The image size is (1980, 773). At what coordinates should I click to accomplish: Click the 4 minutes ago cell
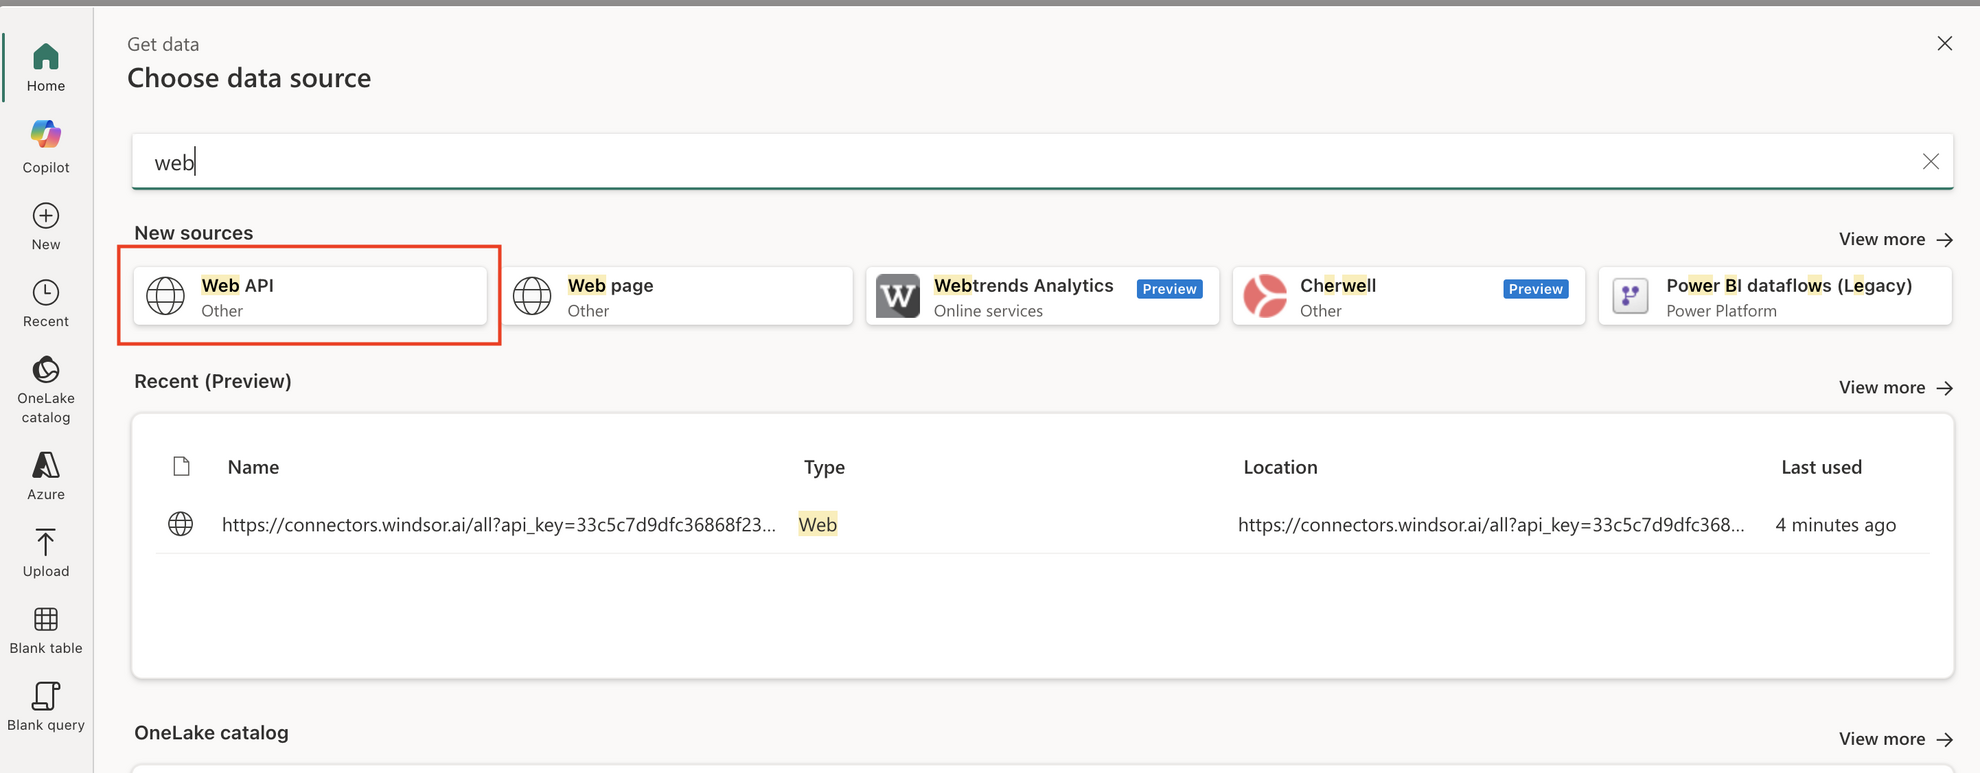tap(1835, 525)
